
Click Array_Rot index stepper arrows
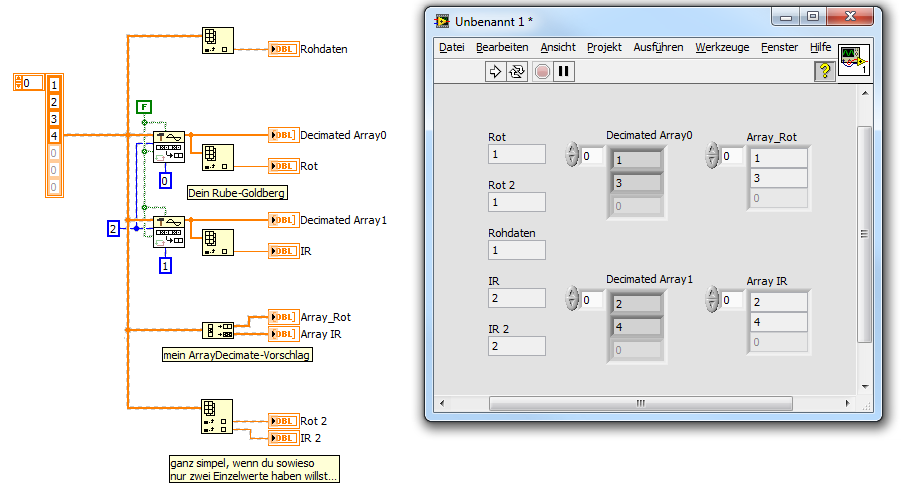click(x=712, y=156)
